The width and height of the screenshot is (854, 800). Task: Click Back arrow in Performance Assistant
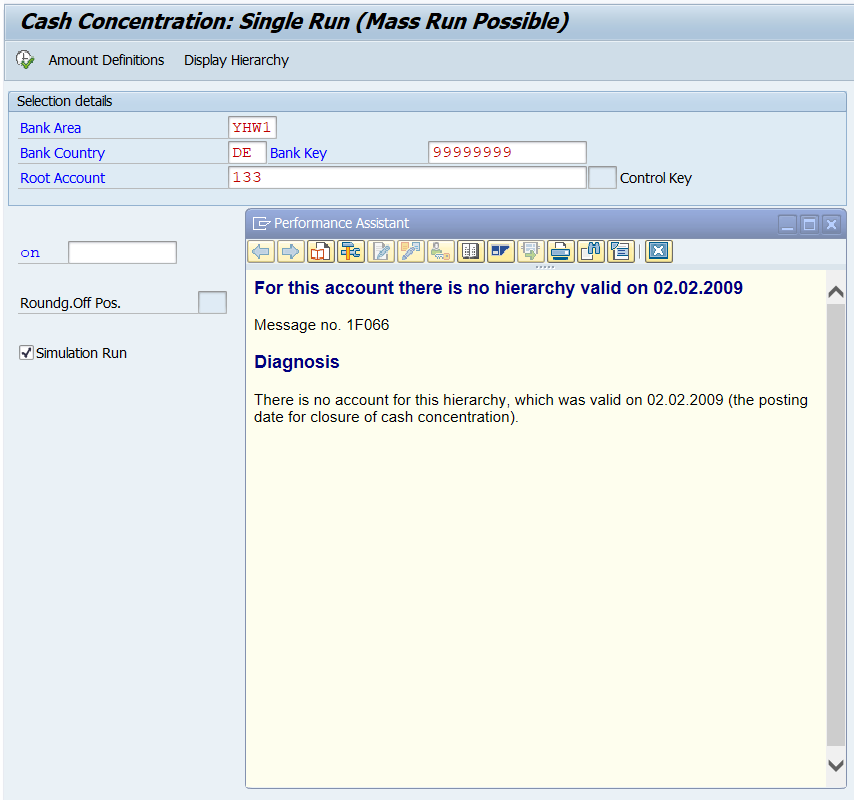(x=261, y=252)
